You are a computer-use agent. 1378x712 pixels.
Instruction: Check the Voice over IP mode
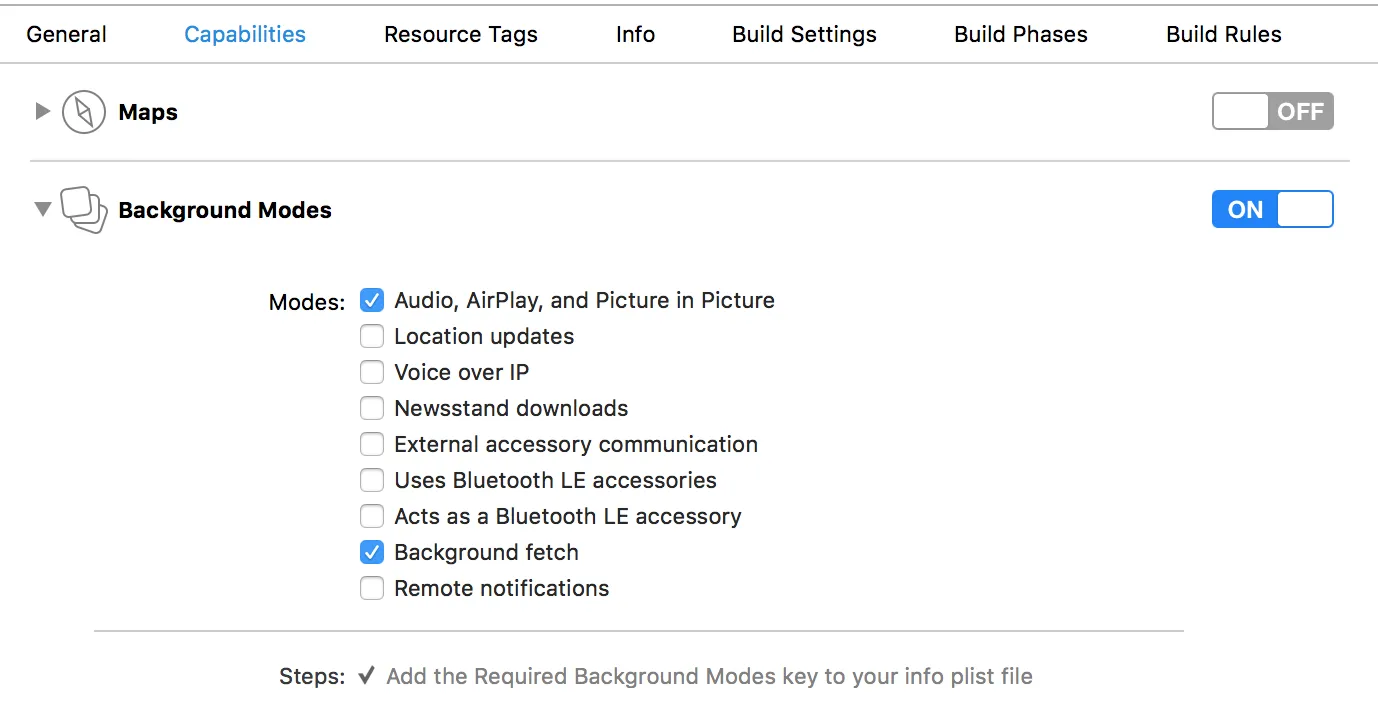(x=372, y=372)
